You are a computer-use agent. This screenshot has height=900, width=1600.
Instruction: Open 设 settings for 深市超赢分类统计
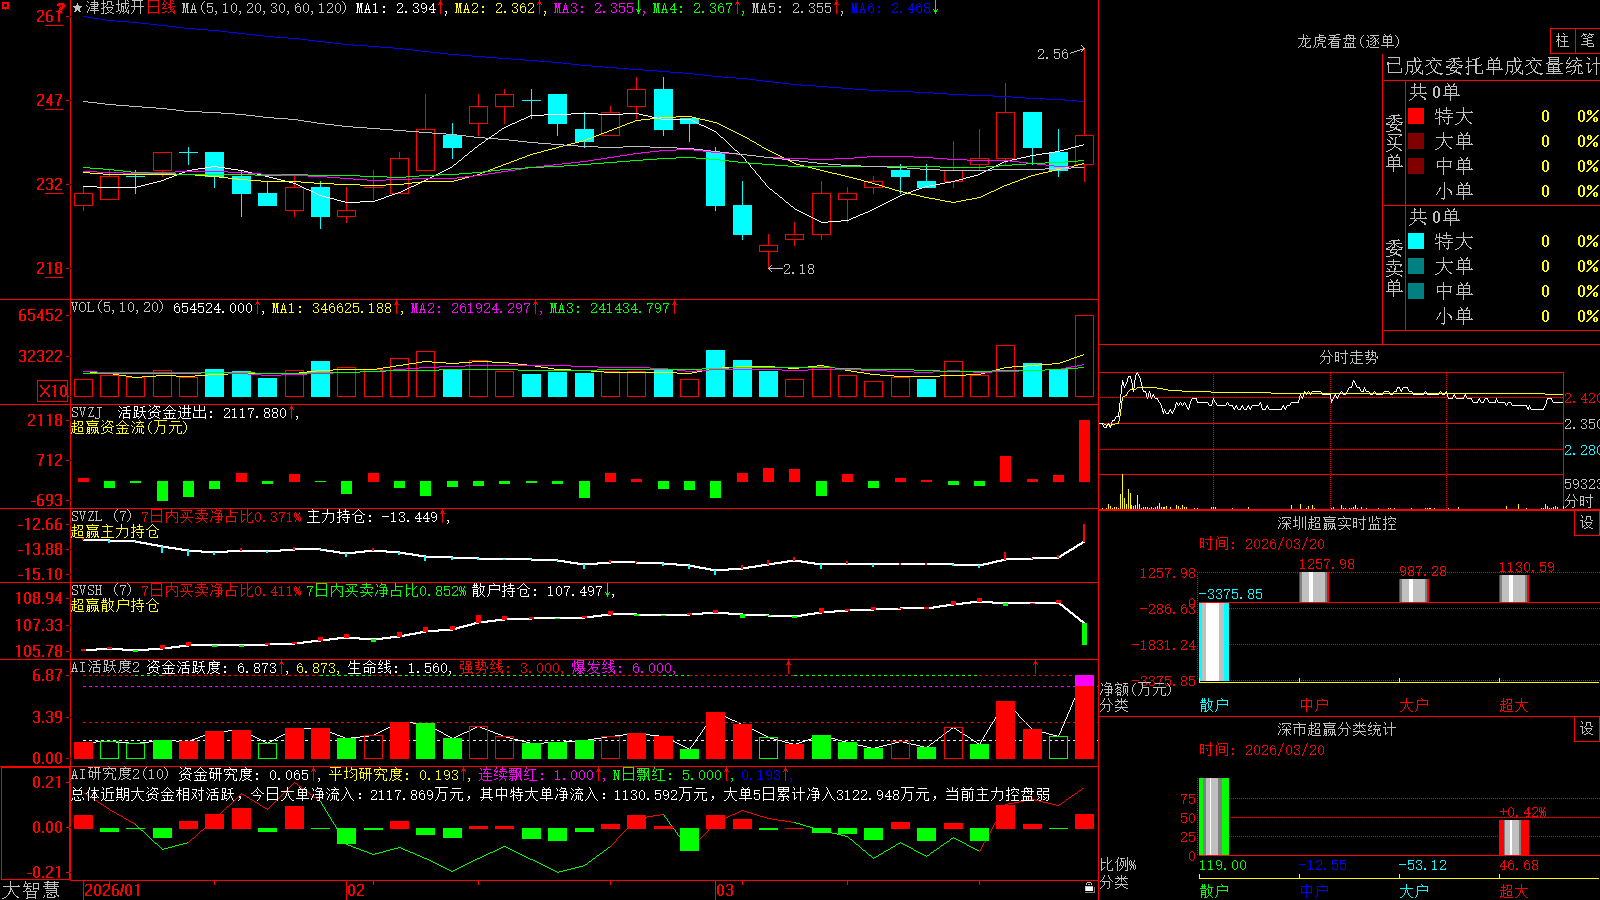(x=1587, y=729)
